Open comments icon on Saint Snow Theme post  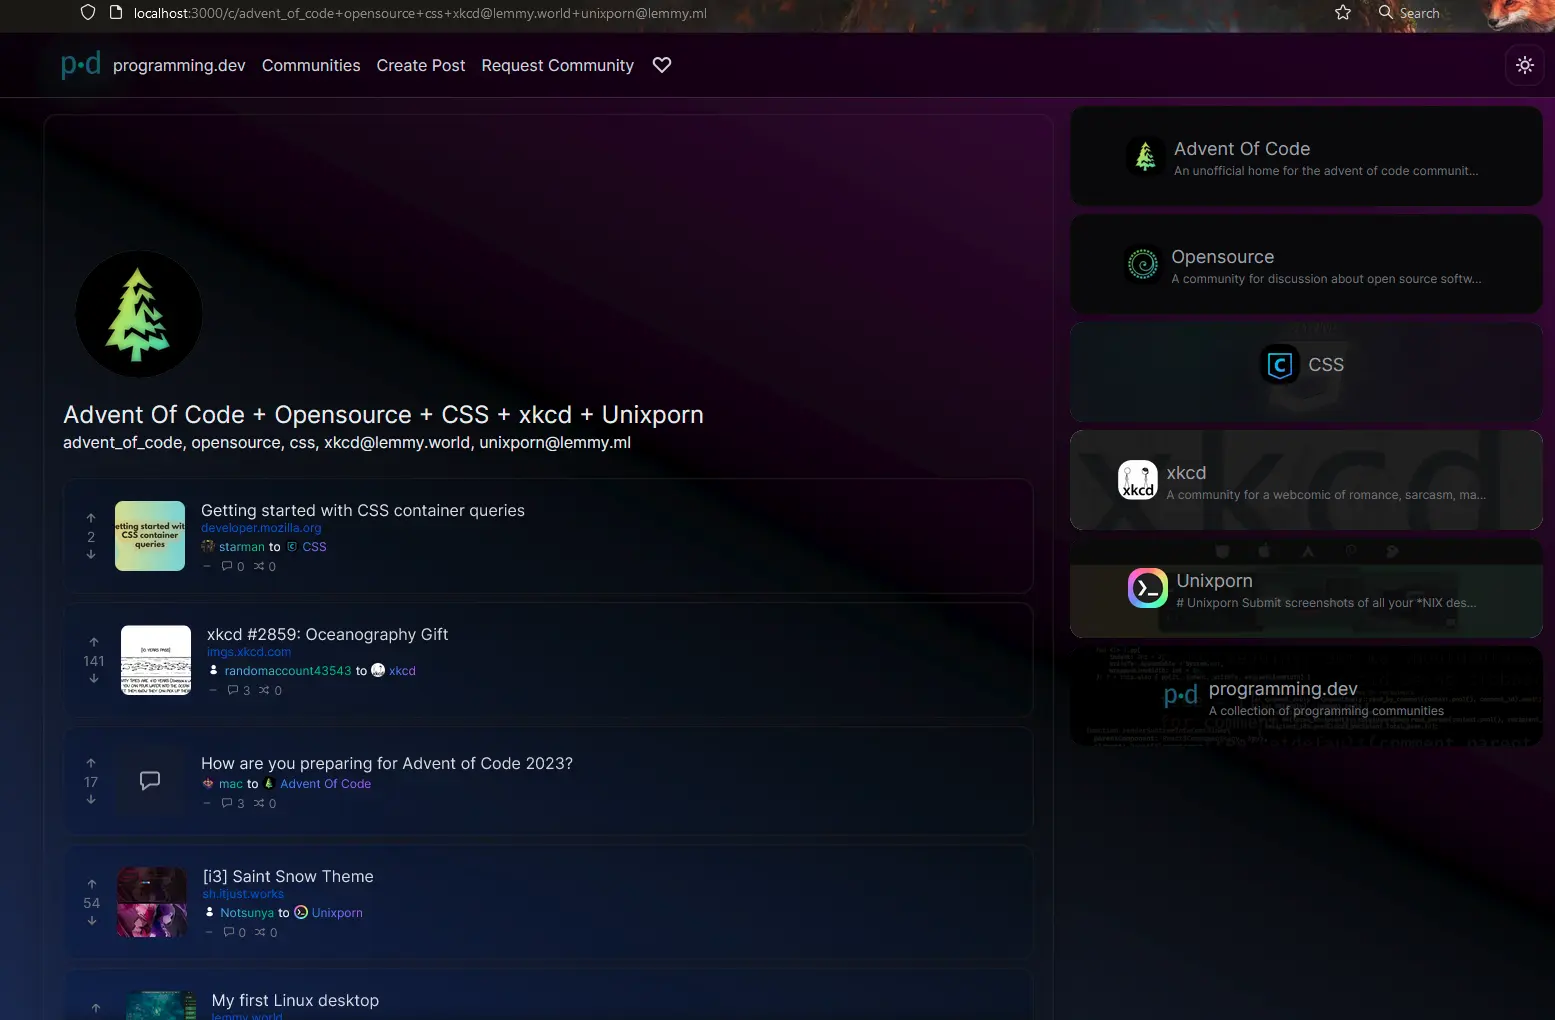tap(229, 932)
